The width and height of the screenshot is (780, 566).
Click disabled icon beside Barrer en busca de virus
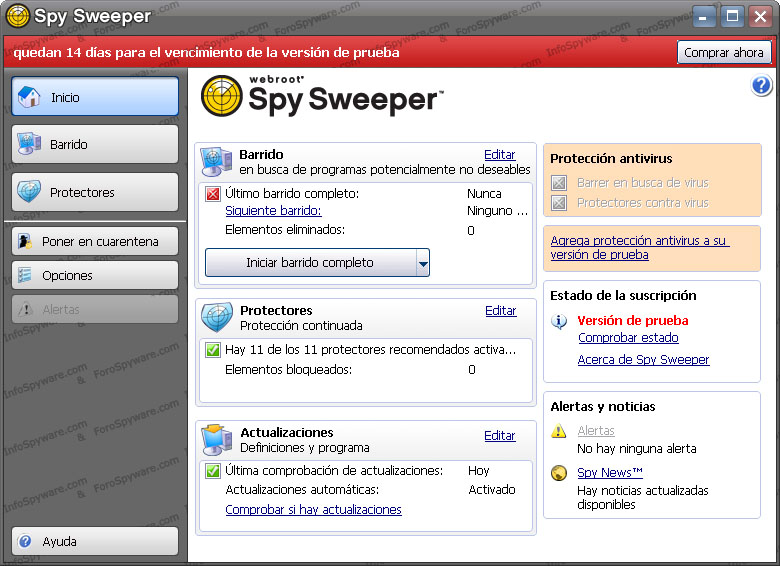tap(559, 183)
